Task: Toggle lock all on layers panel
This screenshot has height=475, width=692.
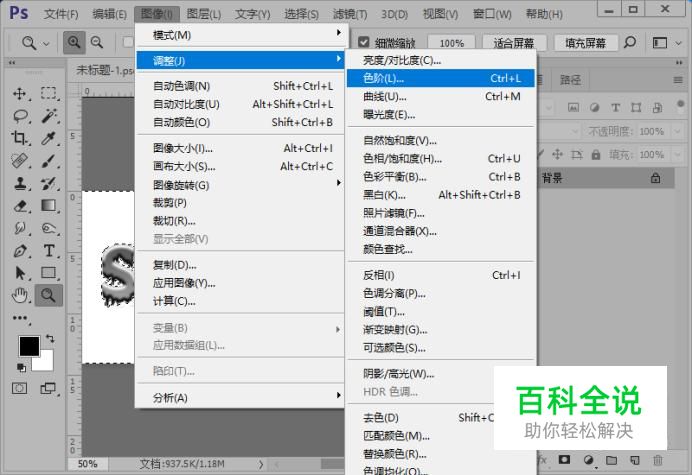Action: [x=596, y=155]
